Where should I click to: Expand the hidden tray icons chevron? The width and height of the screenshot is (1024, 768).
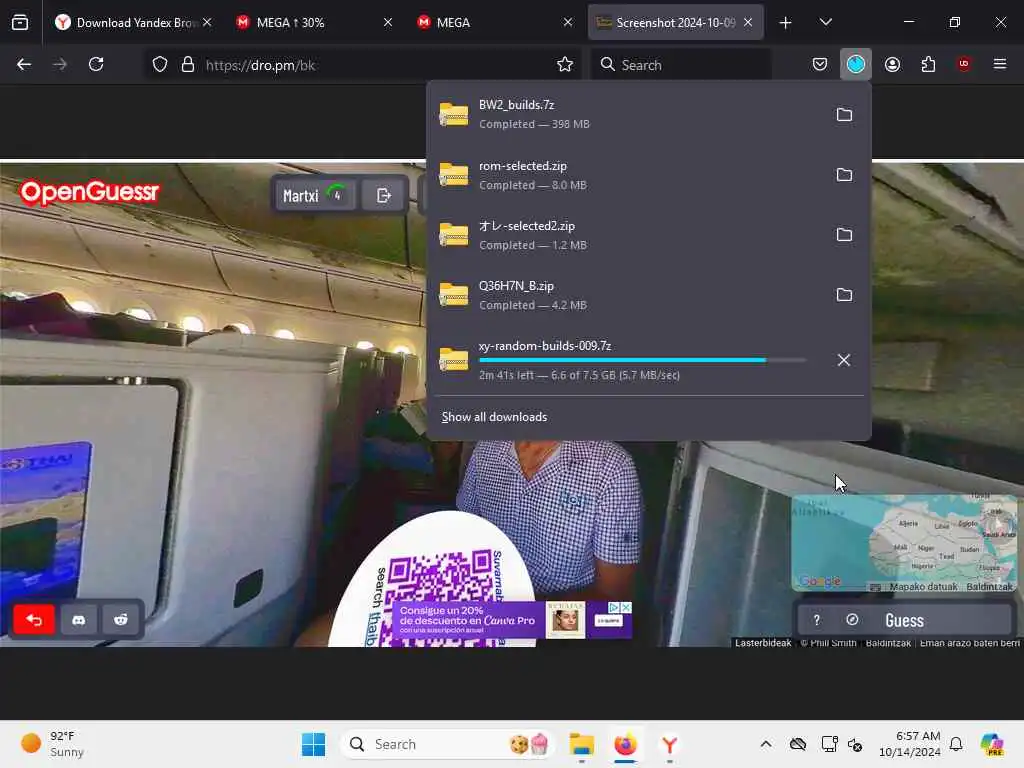click(x=765, y=744)
